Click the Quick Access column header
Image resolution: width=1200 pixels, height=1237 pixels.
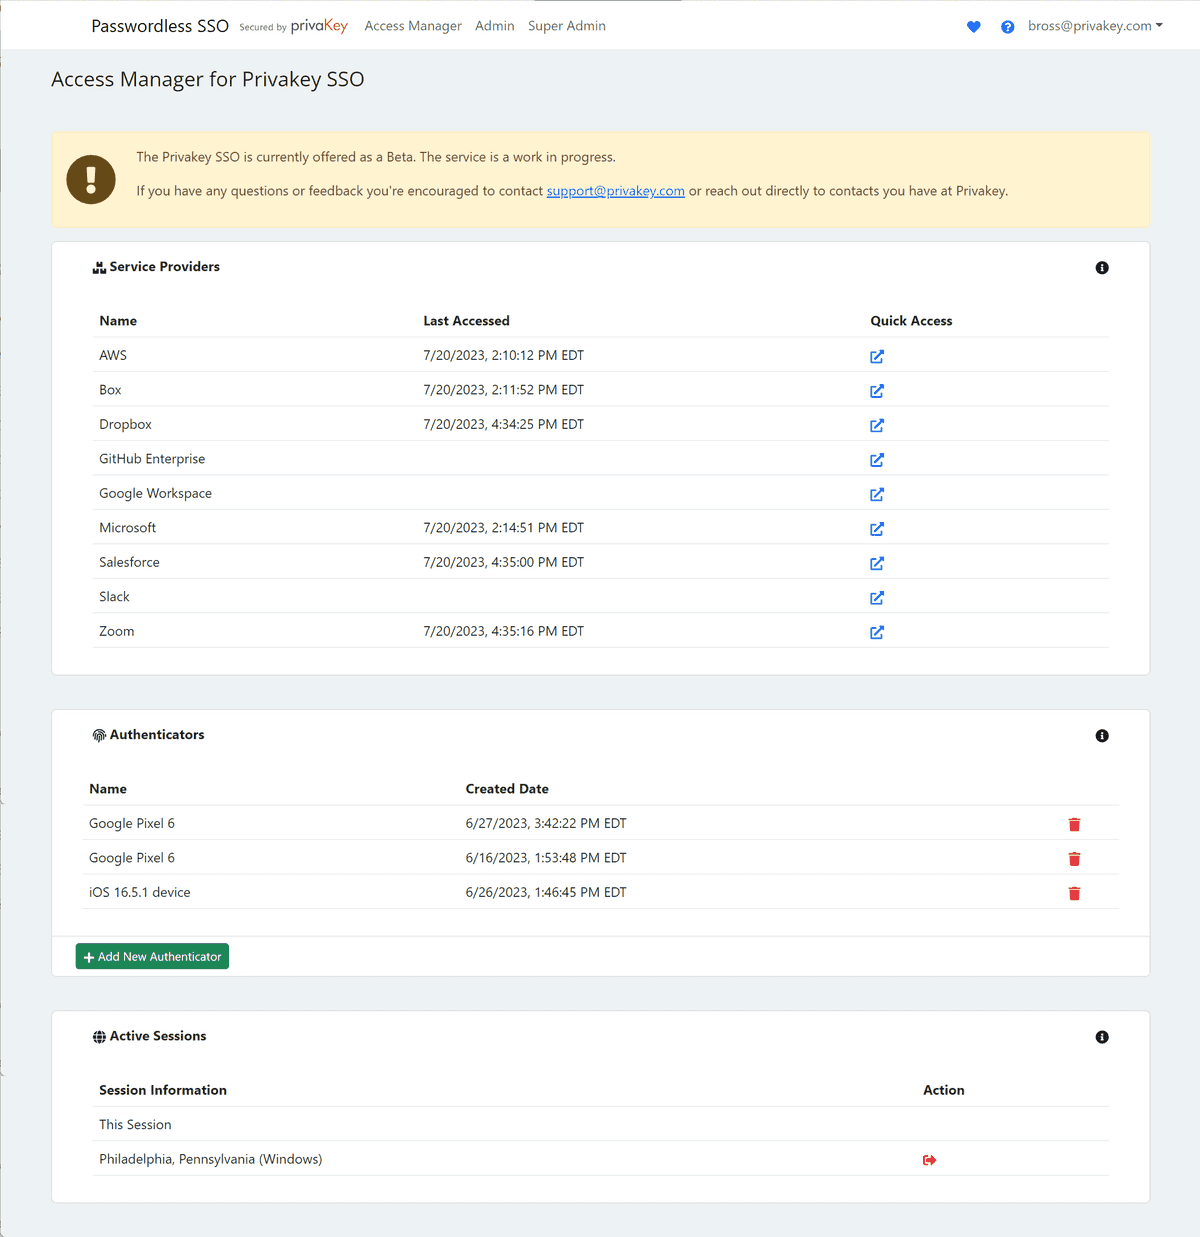point(911,321)
